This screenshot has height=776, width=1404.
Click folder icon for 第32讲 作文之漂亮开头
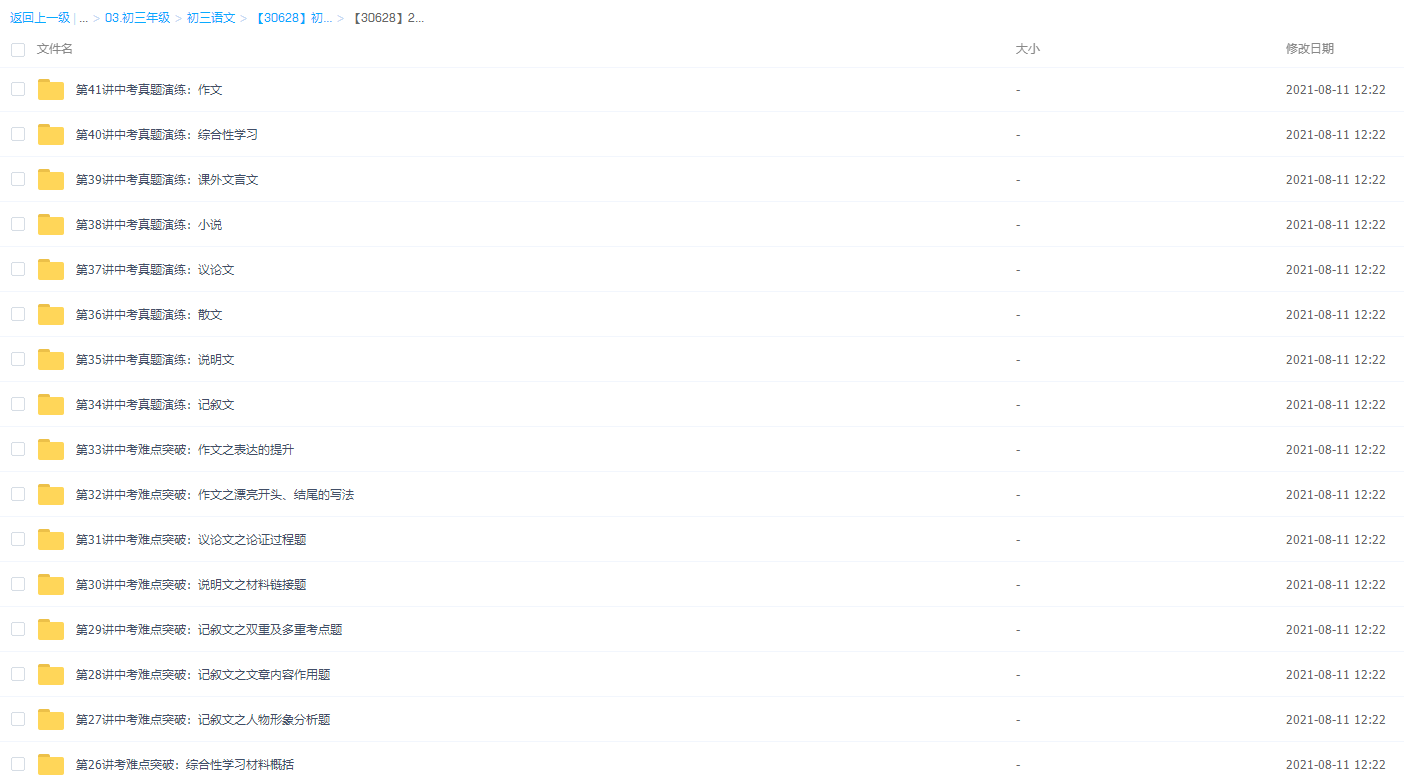coord(51,495)
